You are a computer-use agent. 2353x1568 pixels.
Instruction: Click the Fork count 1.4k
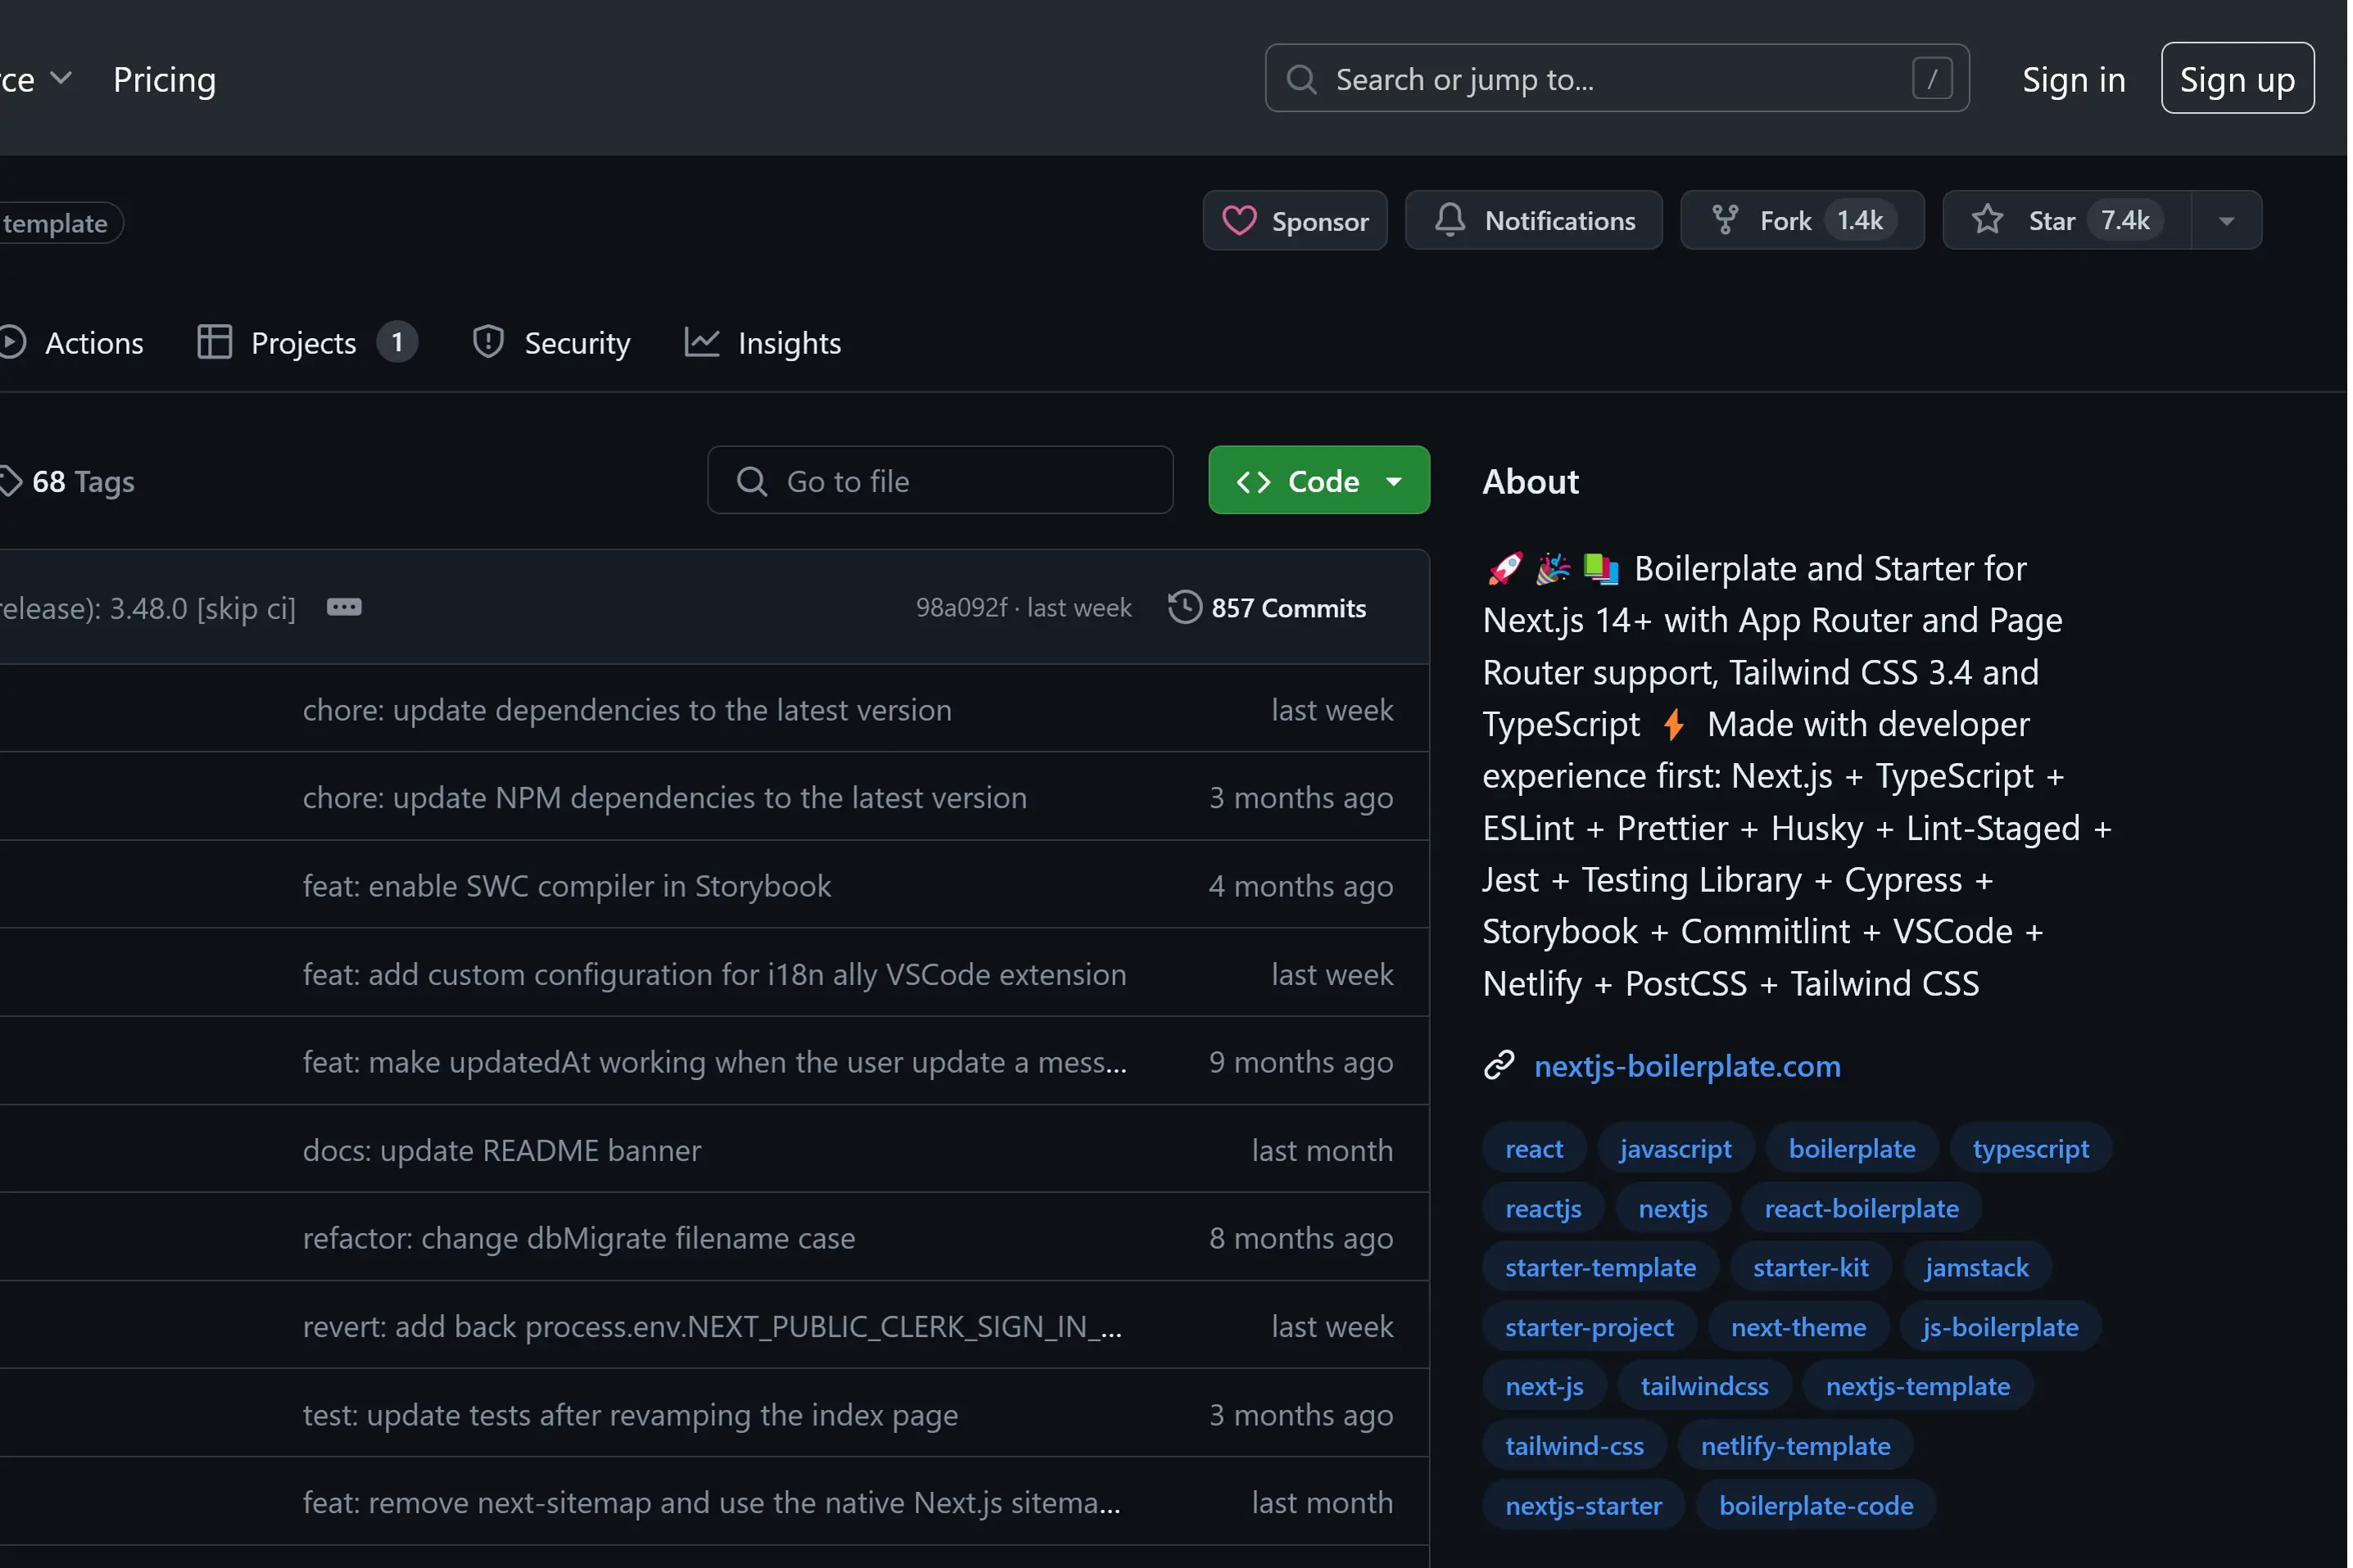click(x=1858, y=220)
